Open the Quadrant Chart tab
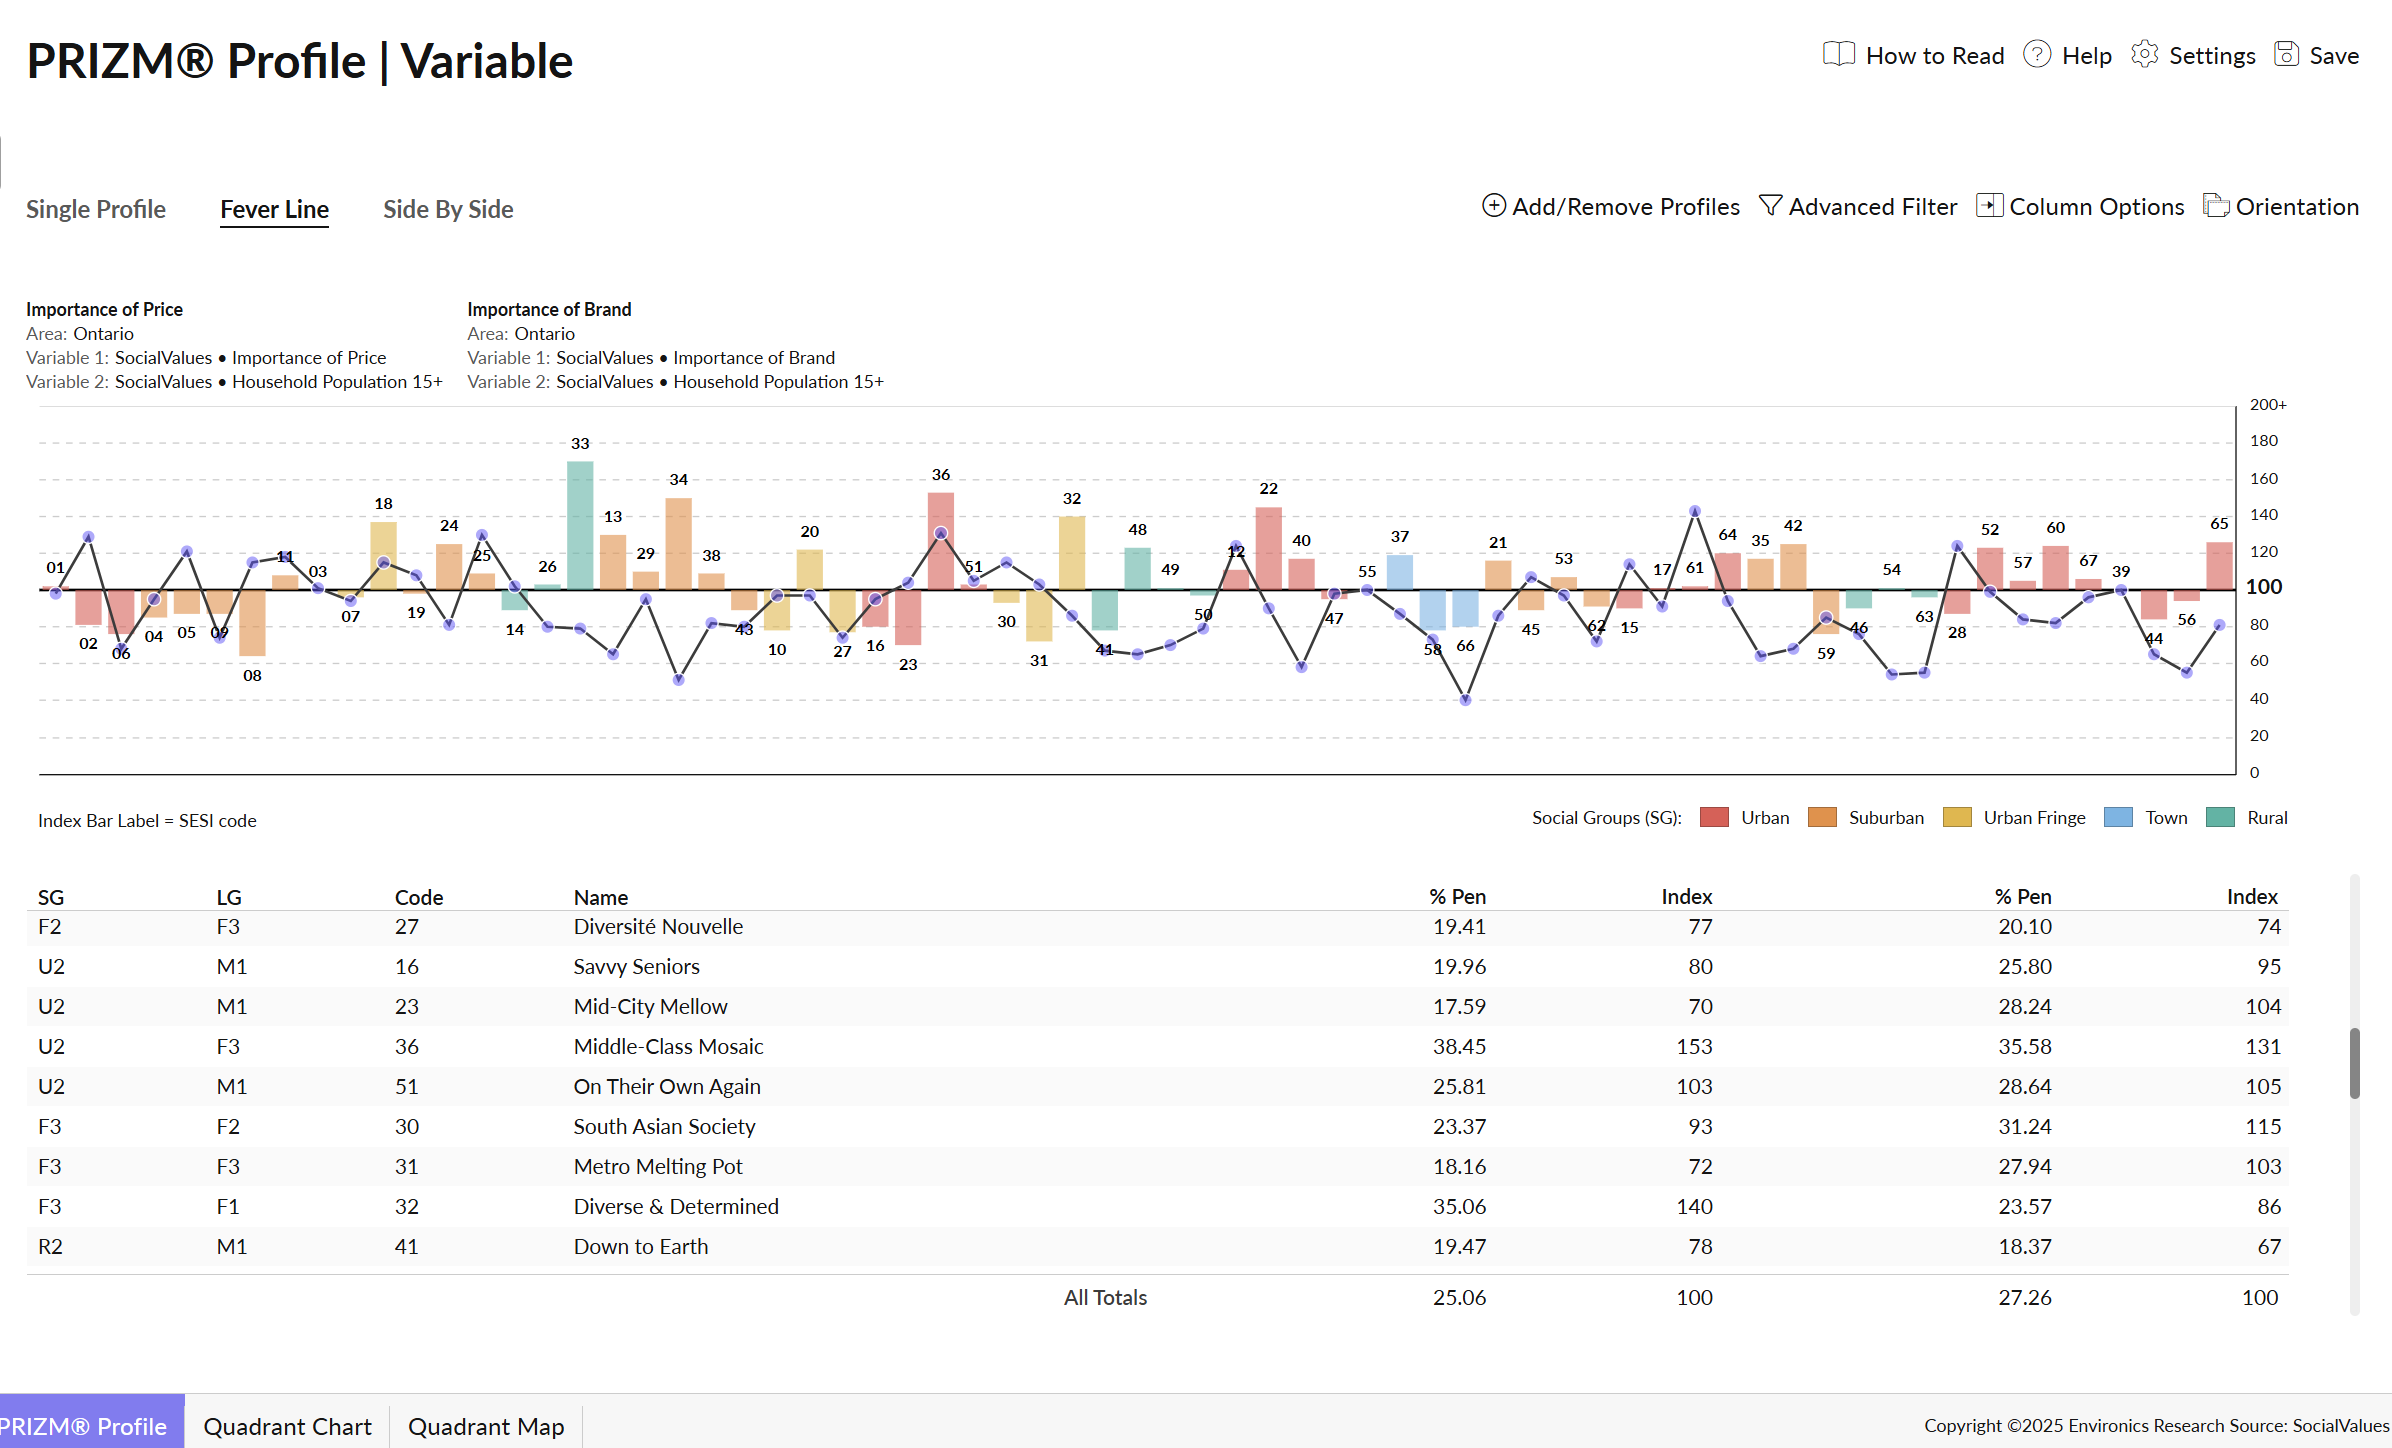 pos(287,1426)
